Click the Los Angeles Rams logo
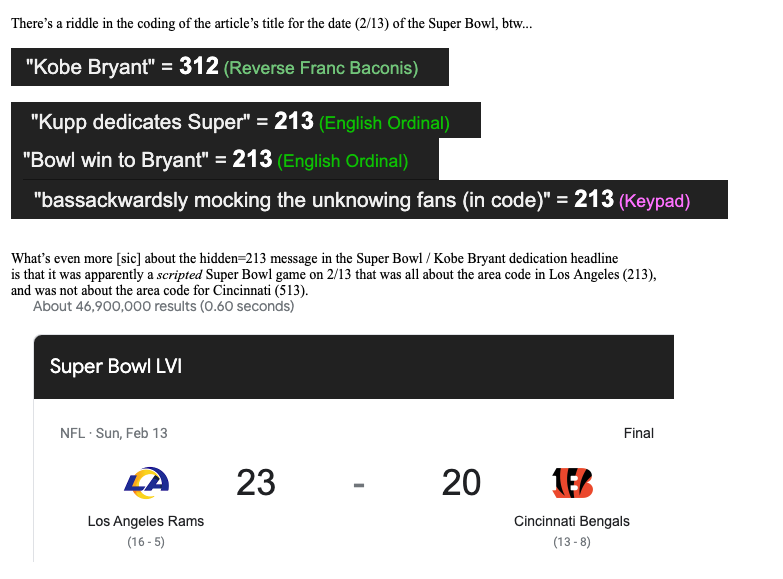783x579 pixels. tap(146, 484)
